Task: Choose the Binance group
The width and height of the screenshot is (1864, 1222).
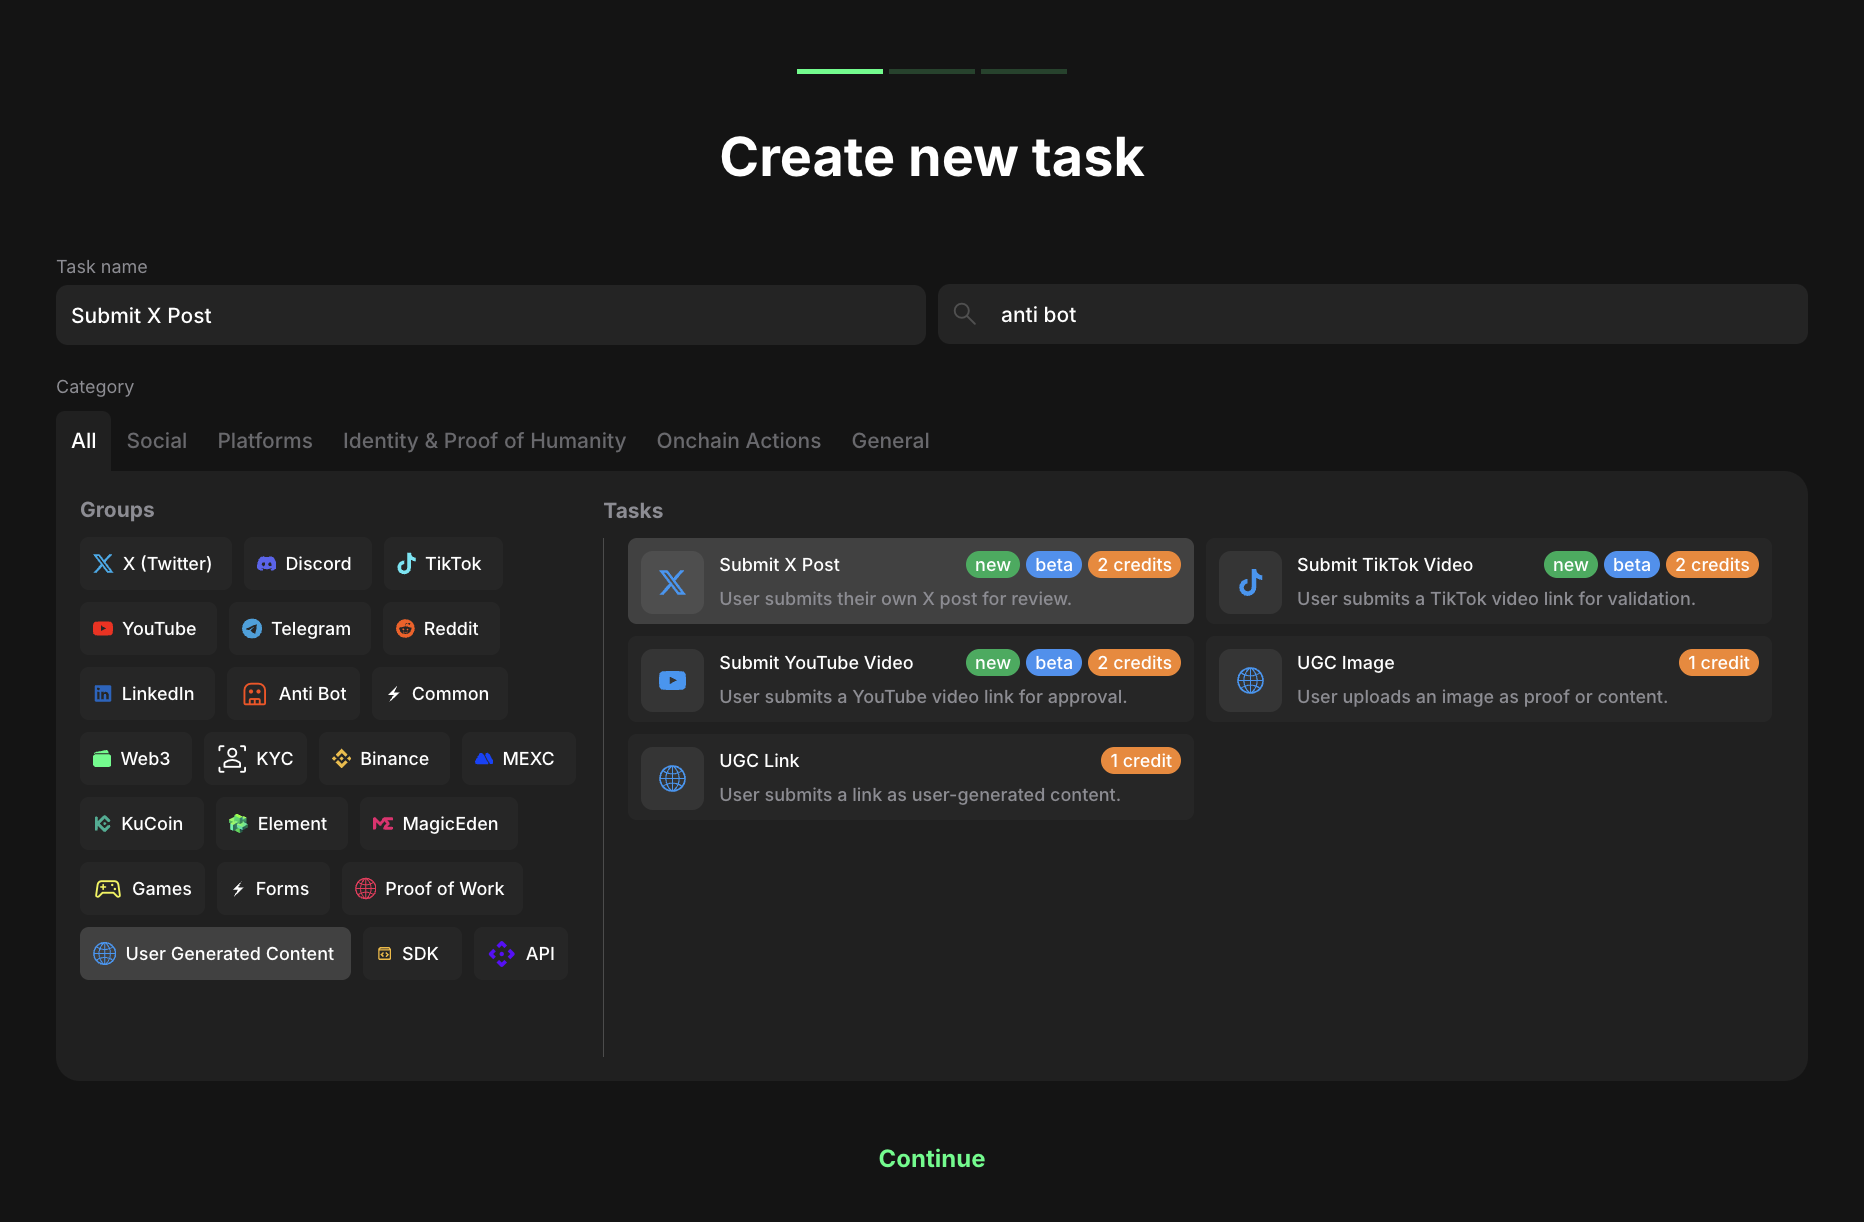Action: click(384, 759)
